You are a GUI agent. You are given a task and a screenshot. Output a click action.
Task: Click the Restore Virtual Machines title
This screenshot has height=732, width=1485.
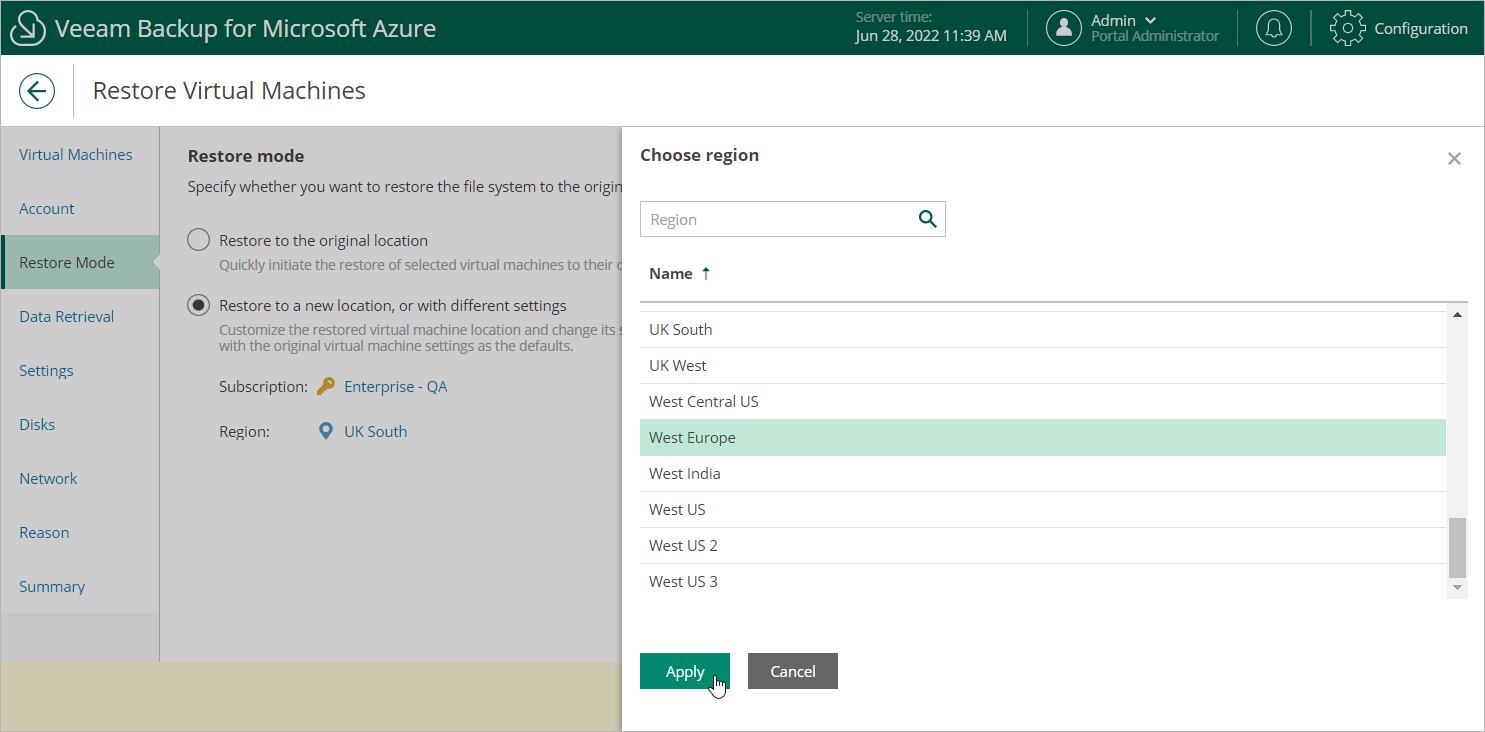coord(229,91)
